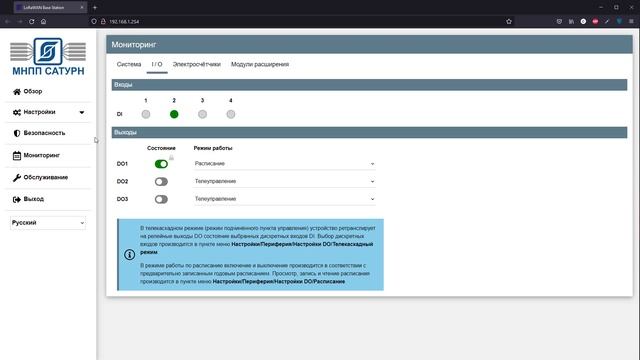Screen dimensions: 640x360
Task: Reload the page with the browser refresh icon
Action: (x=31, y=21)
